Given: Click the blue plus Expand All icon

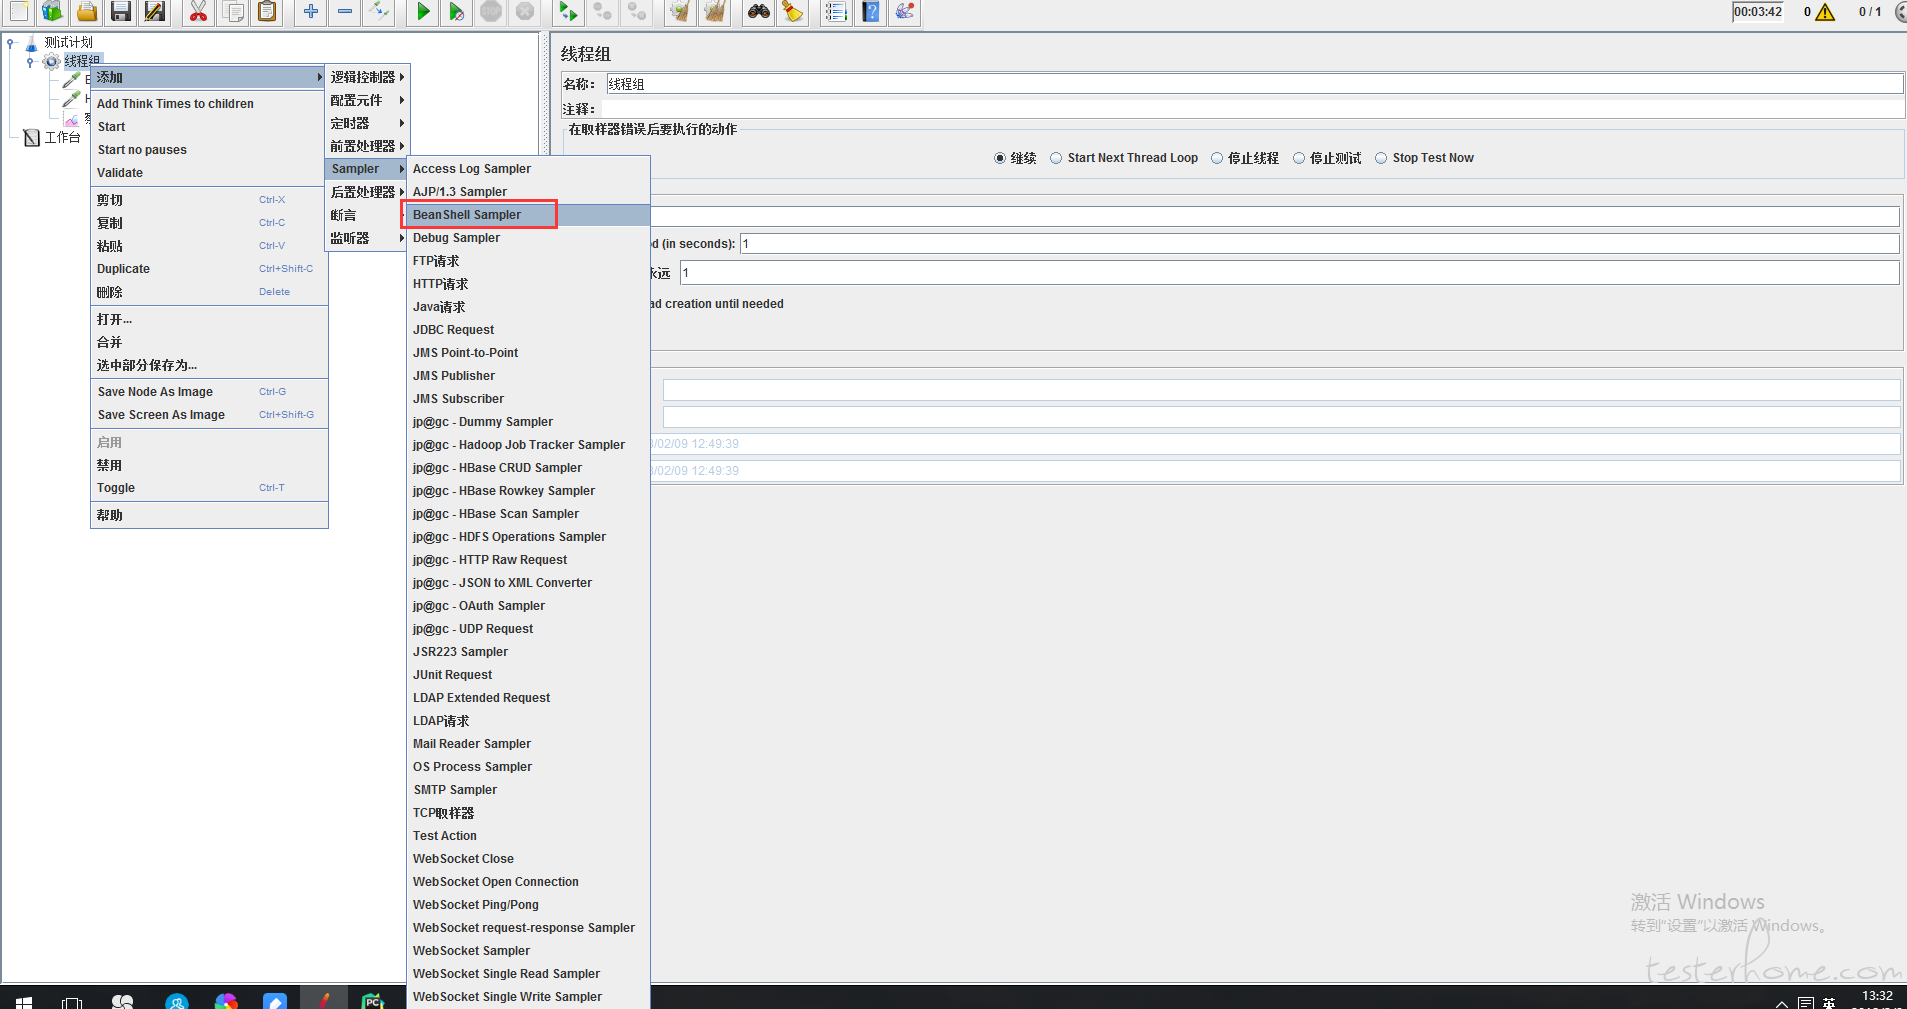Looking at the screenshot, I should [311, 12].
